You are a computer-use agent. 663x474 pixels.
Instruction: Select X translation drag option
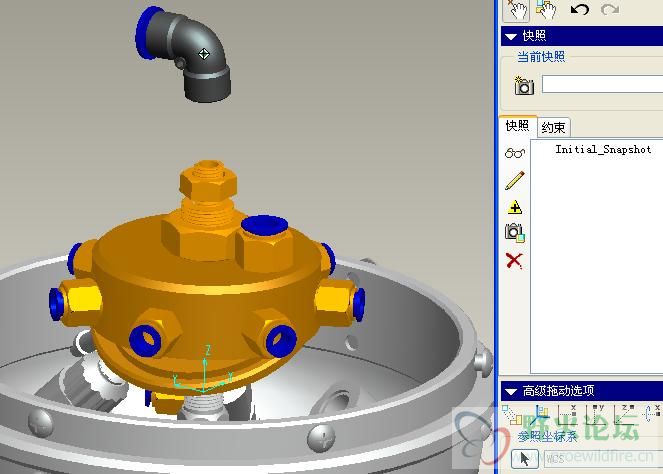[567, 415]
